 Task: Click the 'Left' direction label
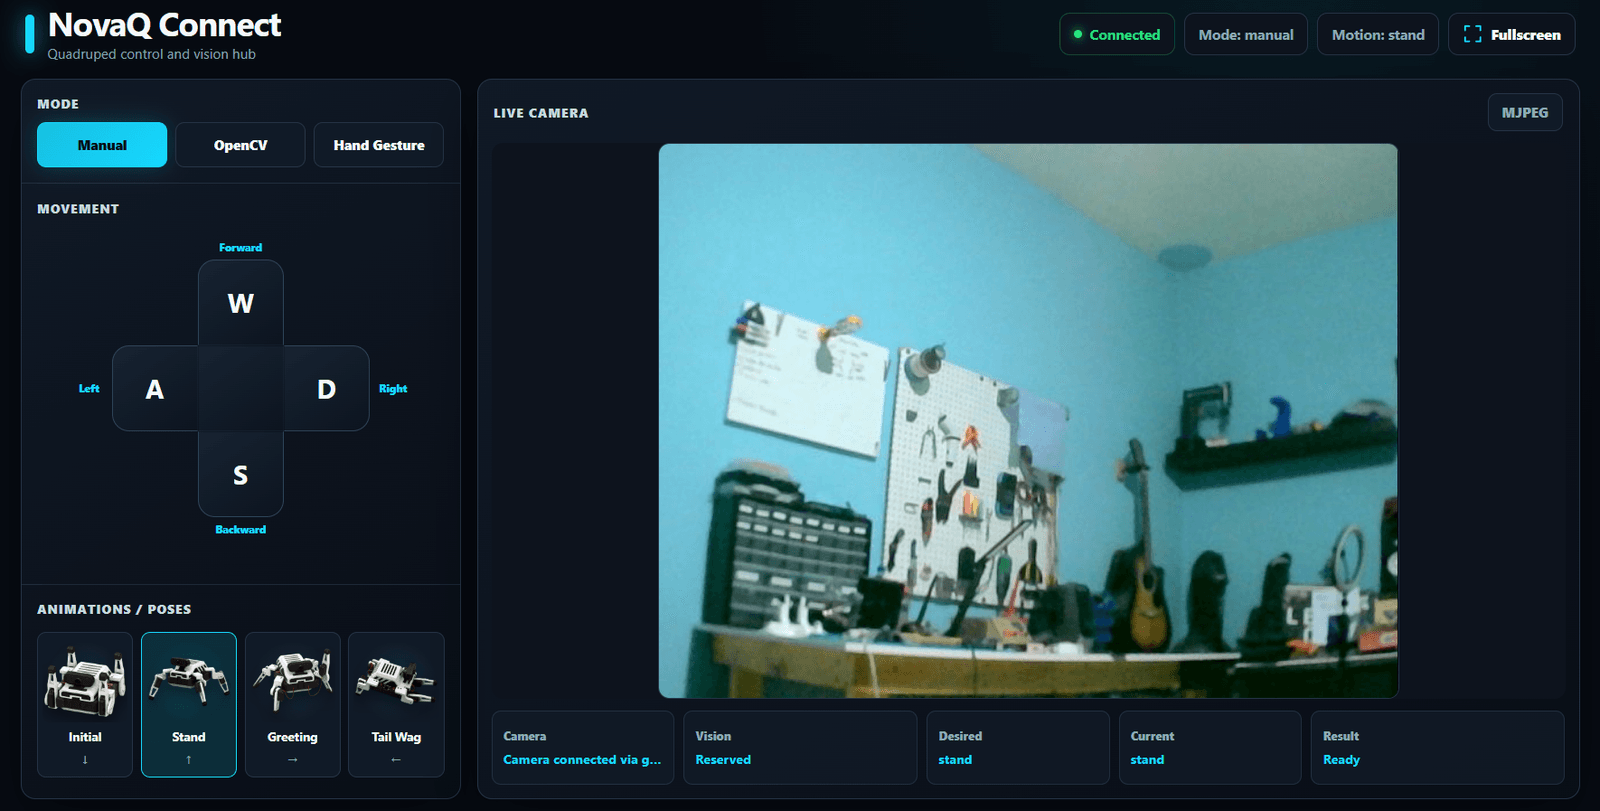[89, 389]
